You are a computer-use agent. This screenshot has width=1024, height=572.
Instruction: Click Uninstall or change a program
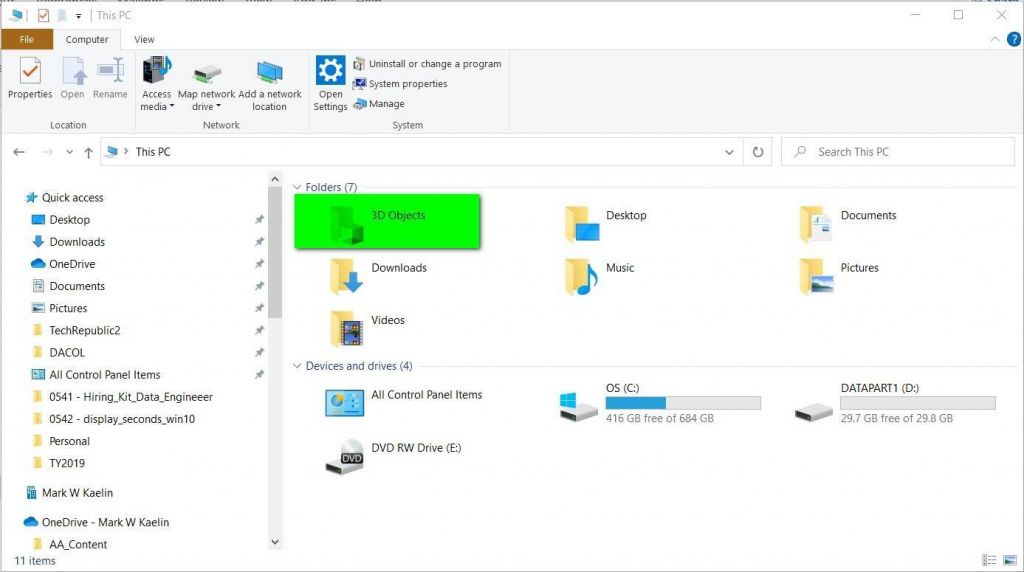pos(428,64)
